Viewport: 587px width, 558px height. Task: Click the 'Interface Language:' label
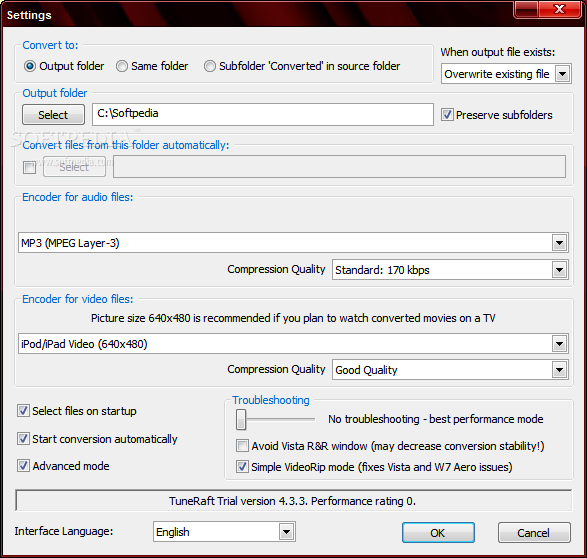point(64,531)
